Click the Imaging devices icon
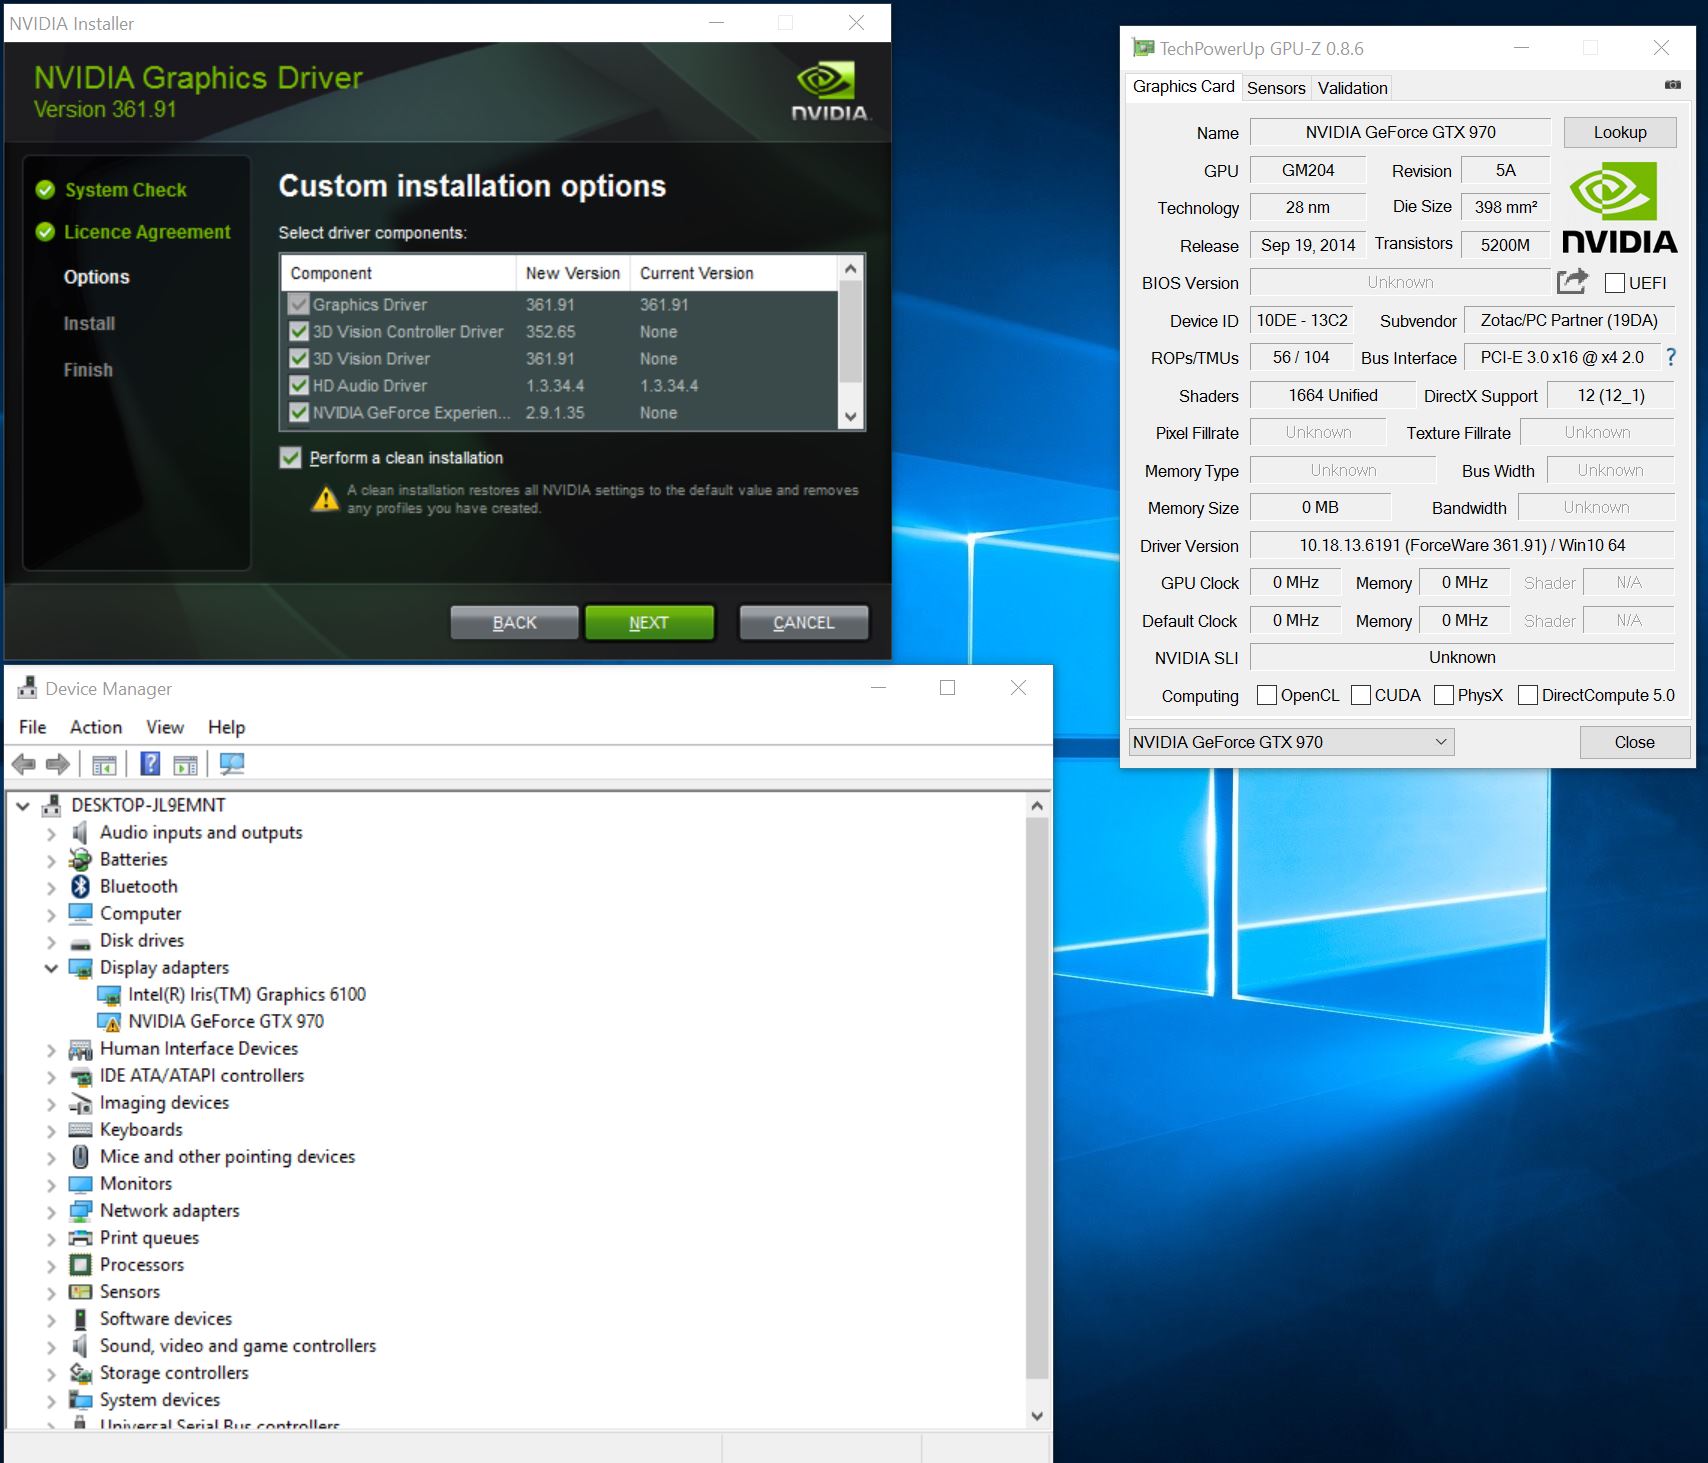This screenshot has width=1708, height=1463. point(80,1103)
